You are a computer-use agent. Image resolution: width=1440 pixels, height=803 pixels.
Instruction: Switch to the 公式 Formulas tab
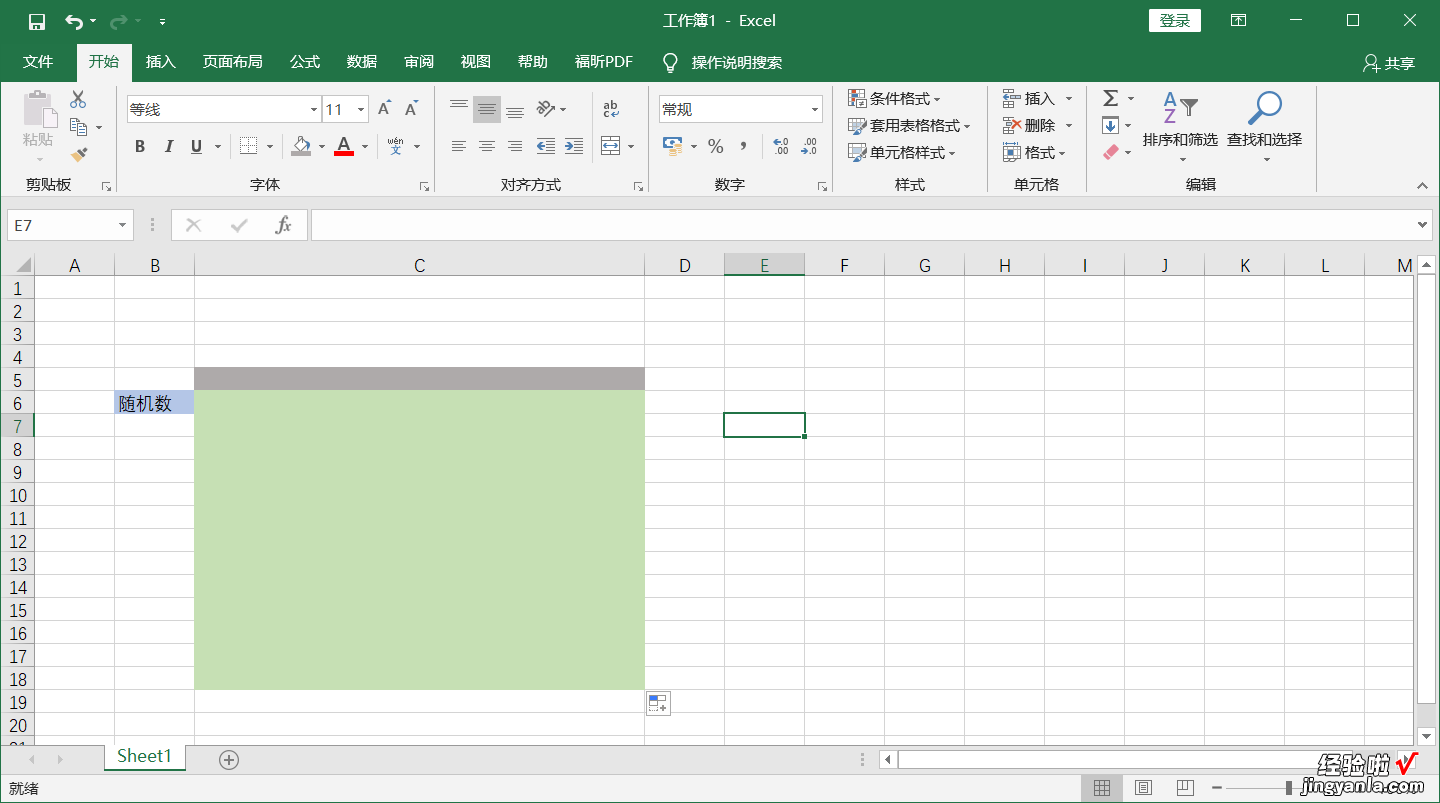pos(305,62)
